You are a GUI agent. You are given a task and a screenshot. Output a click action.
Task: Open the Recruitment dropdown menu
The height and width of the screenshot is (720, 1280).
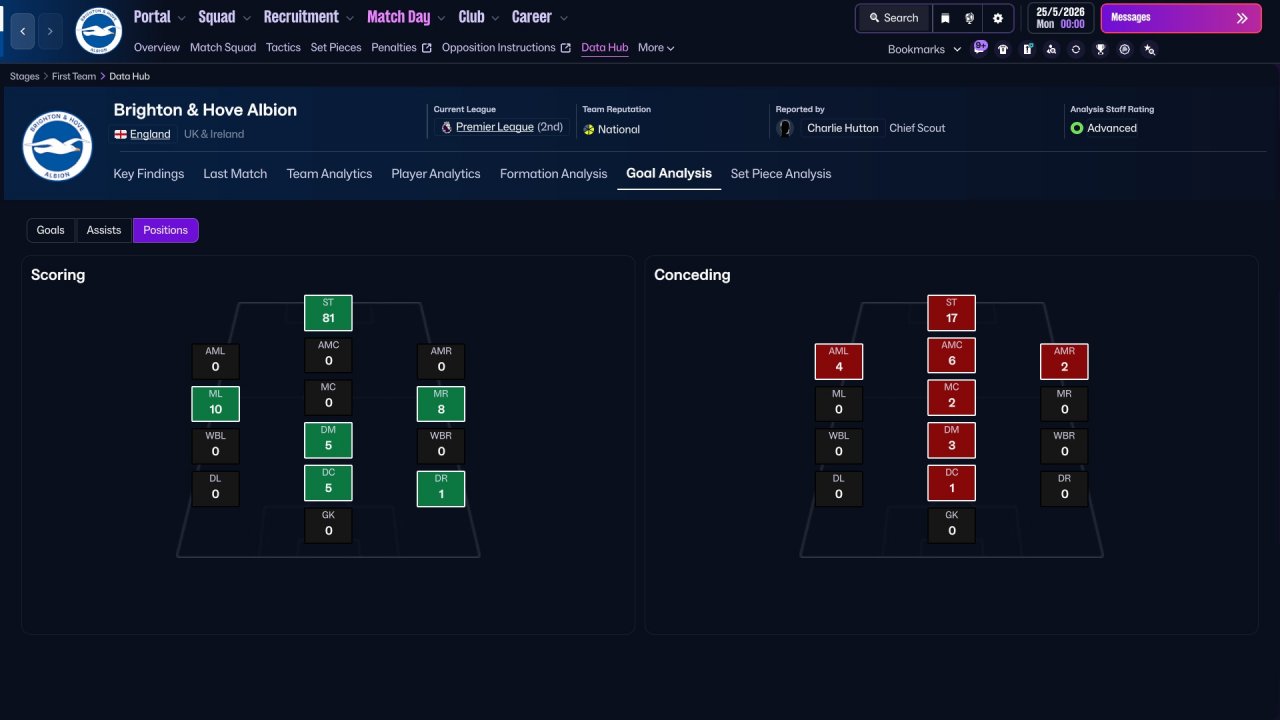pos(309,17)
